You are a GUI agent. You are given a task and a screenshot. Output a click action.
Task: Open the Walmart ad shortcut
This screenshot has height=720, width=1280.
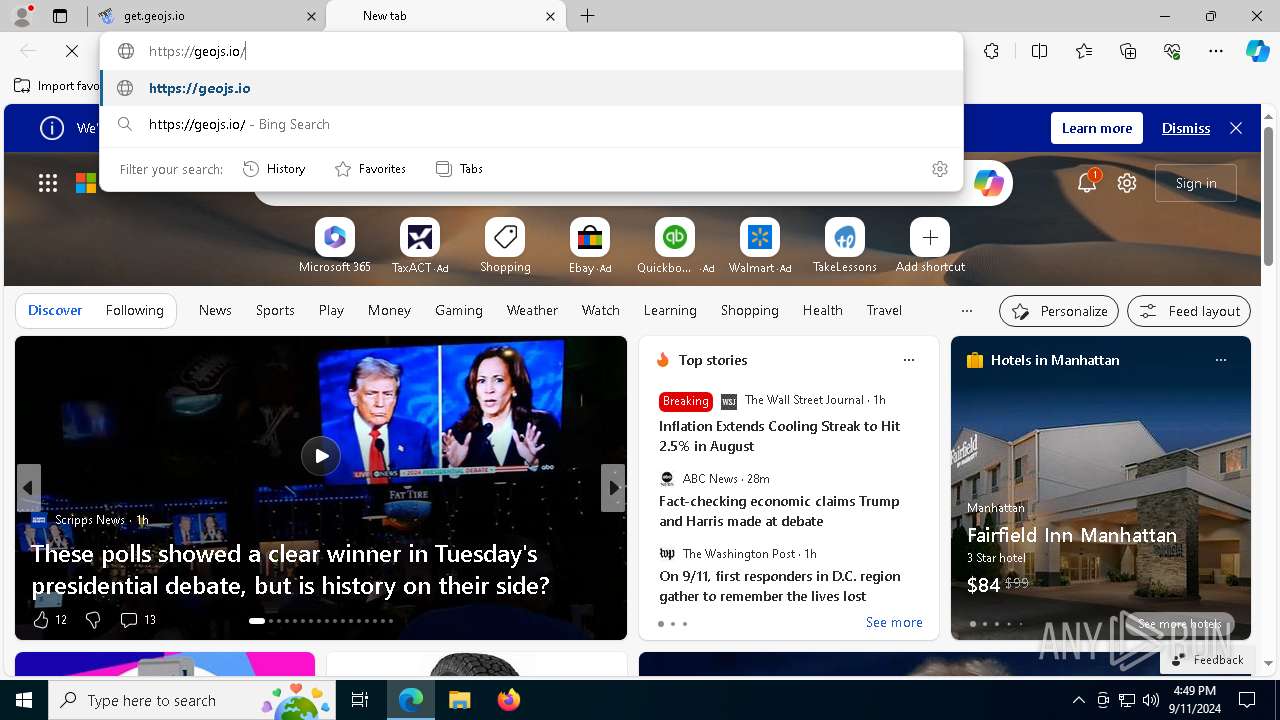pyautogui.click(x=760, y=246)
